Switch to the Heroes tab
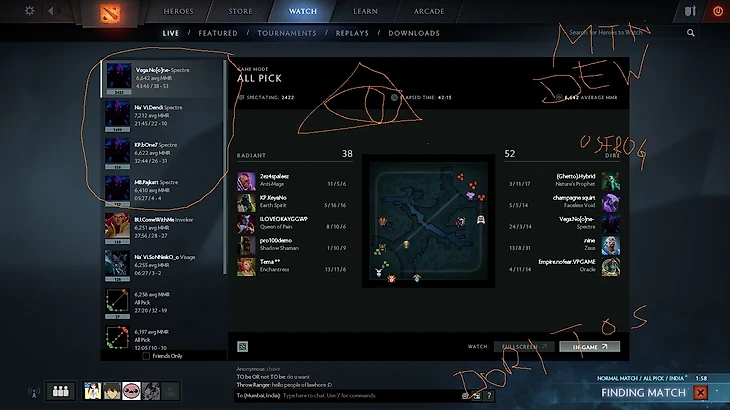This screenshot has height=410, width=730. [178, 11]
